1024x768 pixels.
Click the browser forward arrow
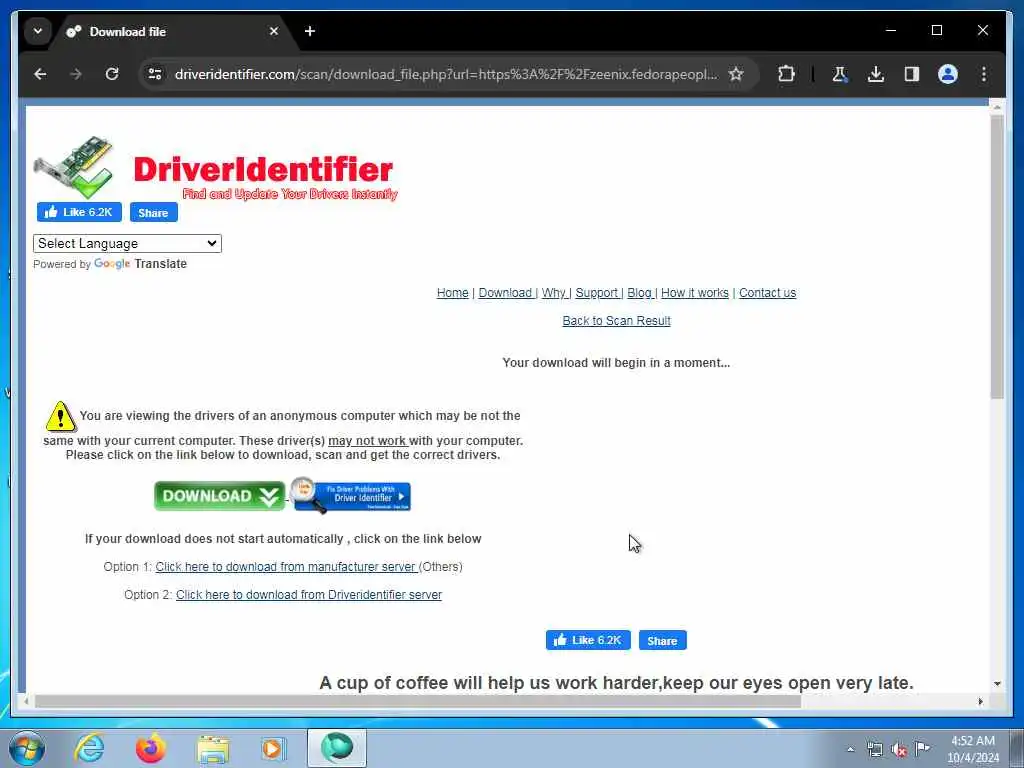[x=76, y=74]
